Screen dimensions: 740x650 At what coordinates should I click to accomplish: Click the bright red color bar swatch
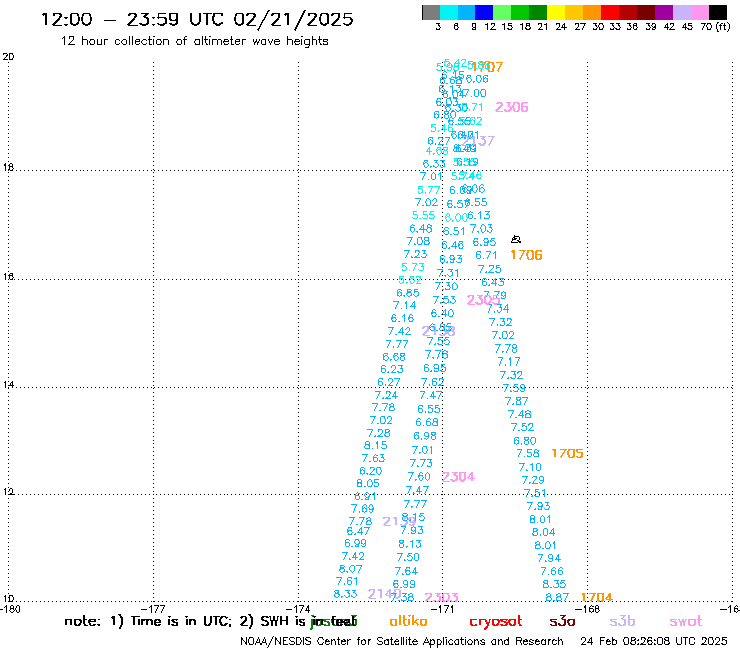coord(610,12)
